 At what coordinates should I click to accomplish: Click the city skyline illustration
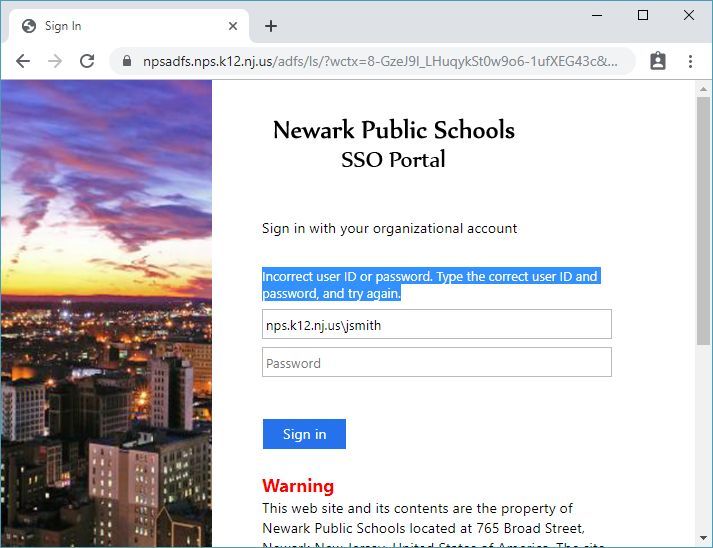106,313
